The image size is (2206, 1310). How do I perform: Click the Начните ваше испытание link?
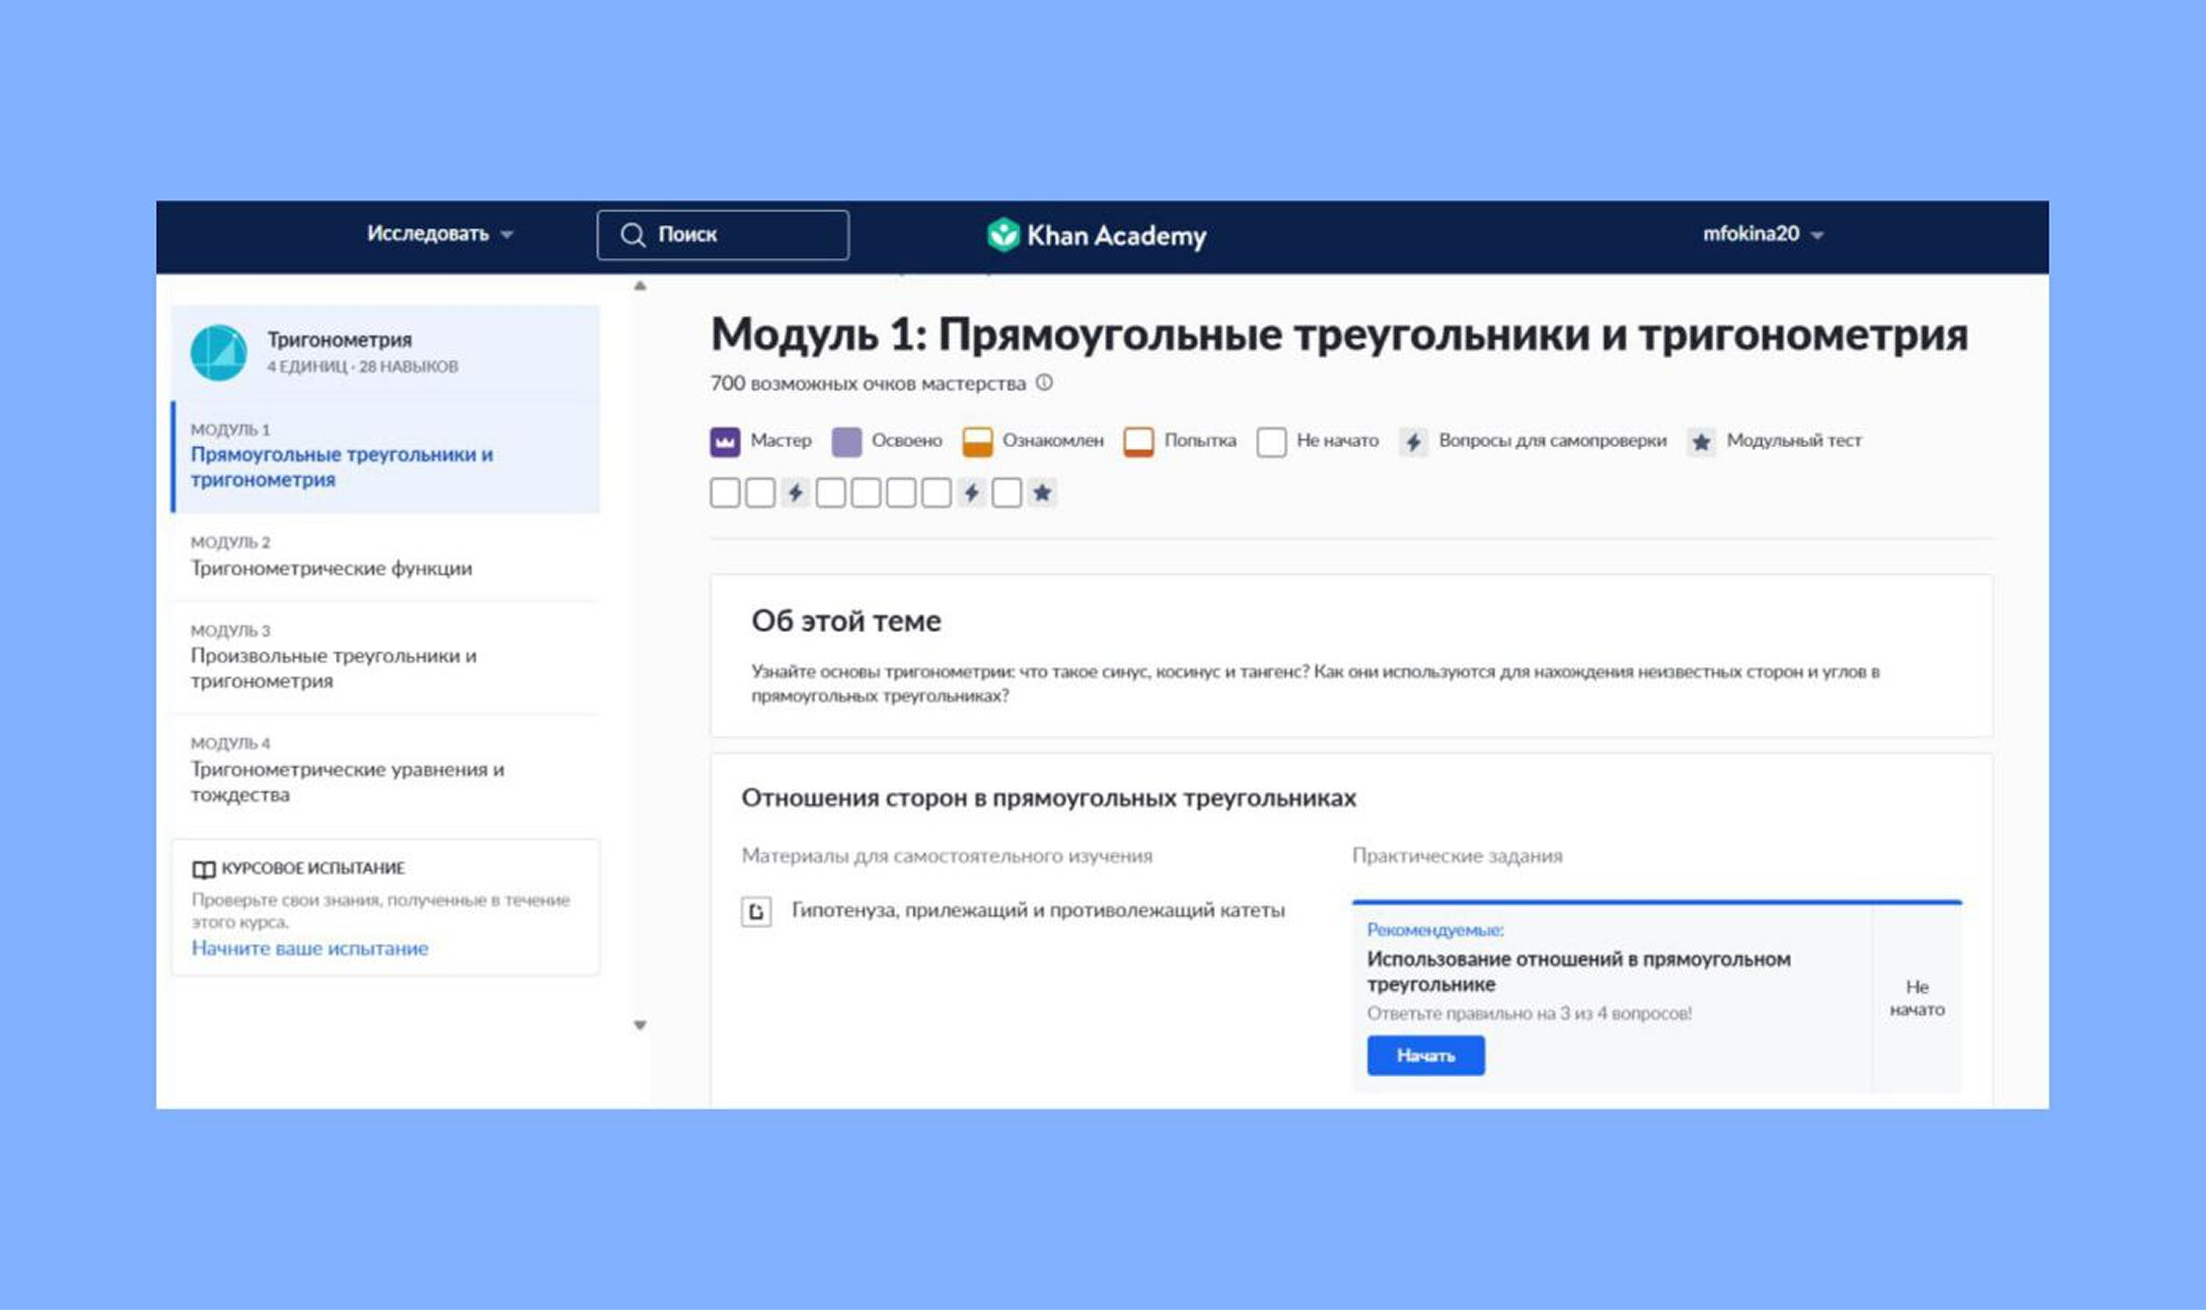pyautogui.click(x=310, y=948)
